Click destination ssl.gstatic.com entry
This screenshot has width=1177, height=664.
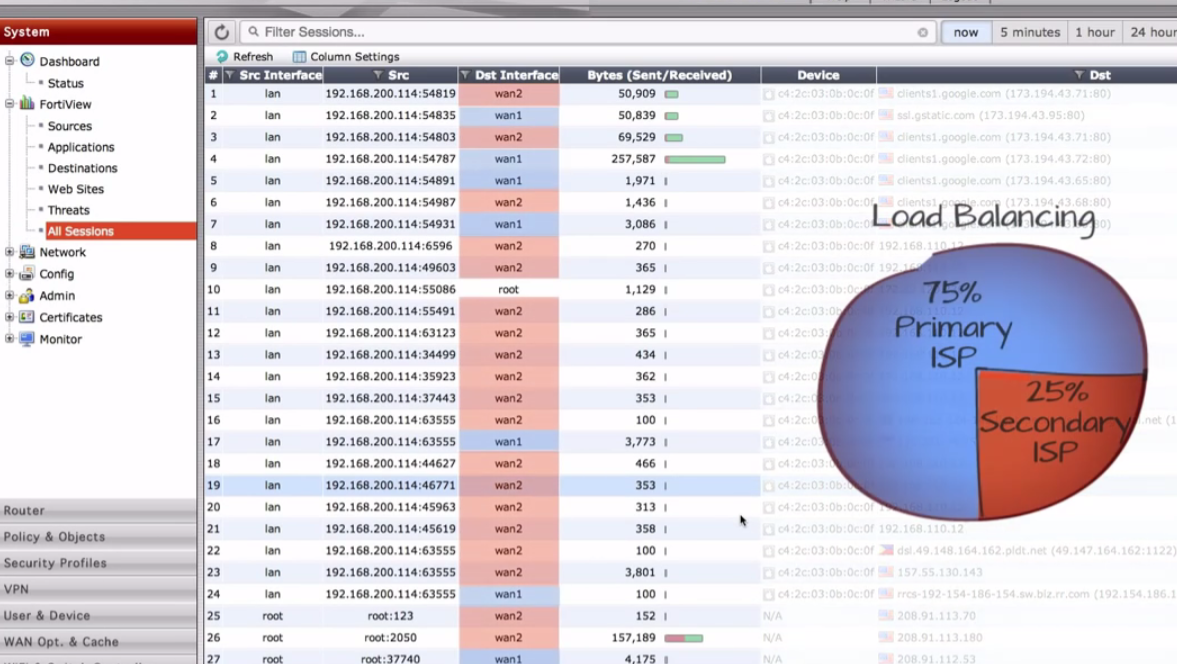click(x=991, y=116)
